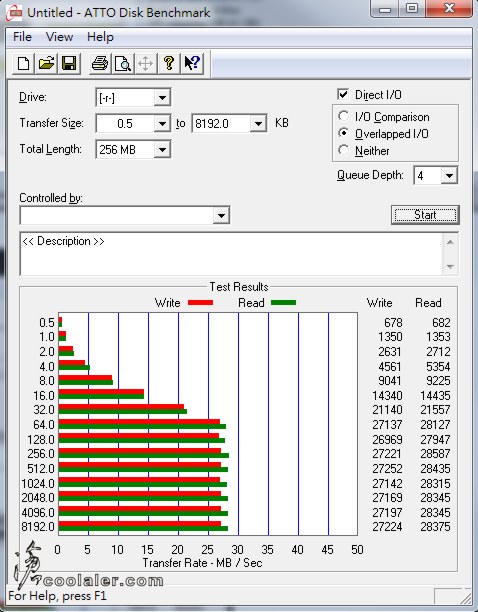Click the ATTO logo in title bar

14,13
